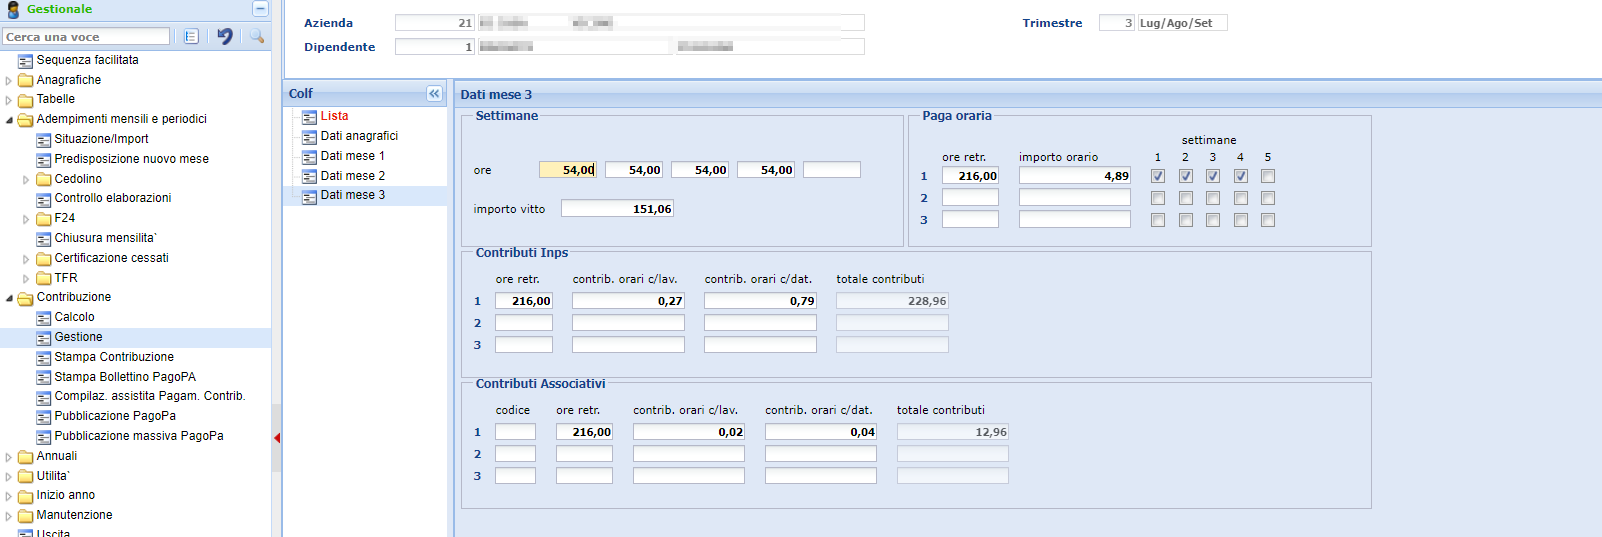The image size is (1602, 537).
Task: Check settimana 3 for paga oraria row 2
Action: (1213, 198)
